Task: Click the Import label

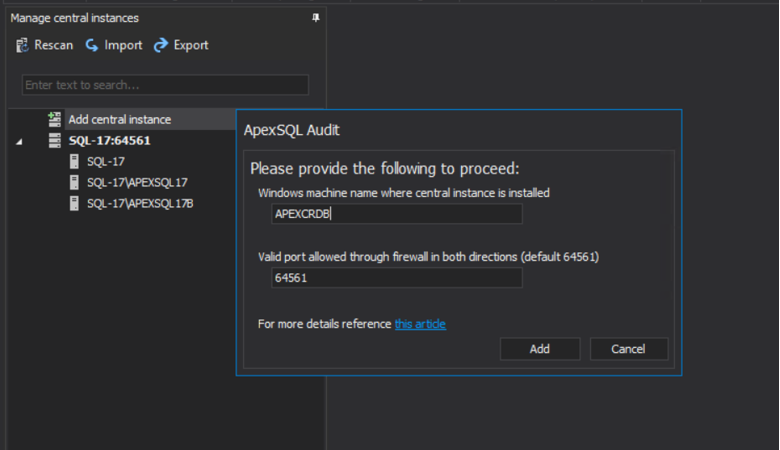Action: pyautogui.click(x=123, y=45)
